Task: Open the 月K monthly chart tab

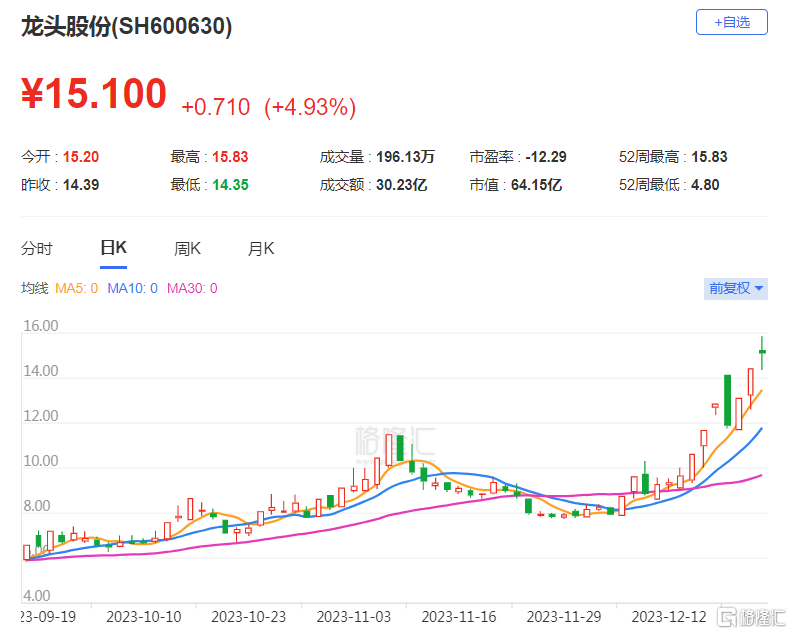Action: [261, 249]
